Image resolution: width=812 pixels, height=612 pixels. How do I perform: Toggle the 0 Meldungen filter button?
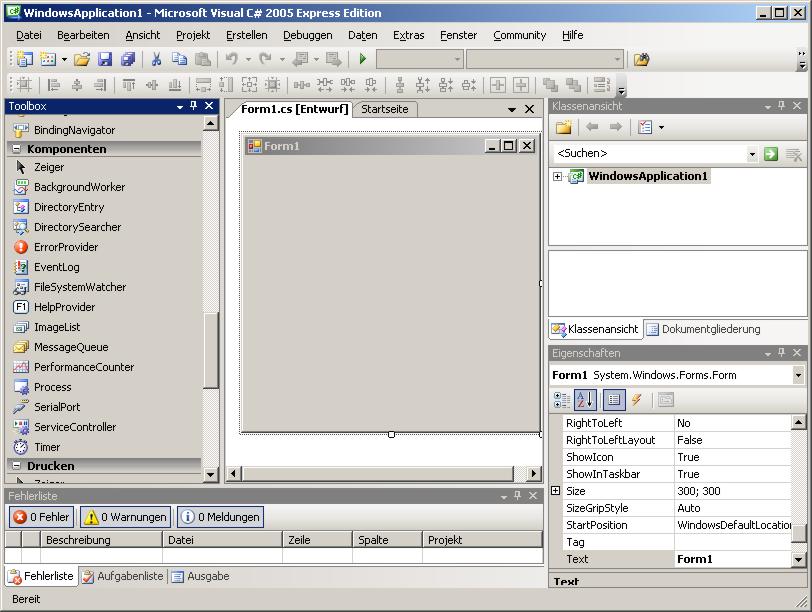(221, 517)
